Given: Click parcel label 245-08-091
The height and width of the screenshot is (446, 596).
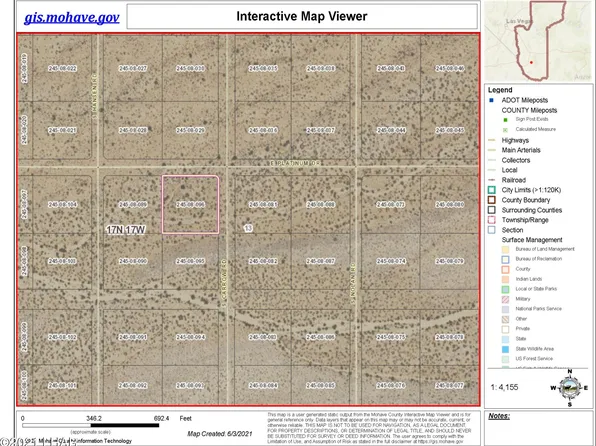Looking at the screenshot, I should (x=133, y=337).
